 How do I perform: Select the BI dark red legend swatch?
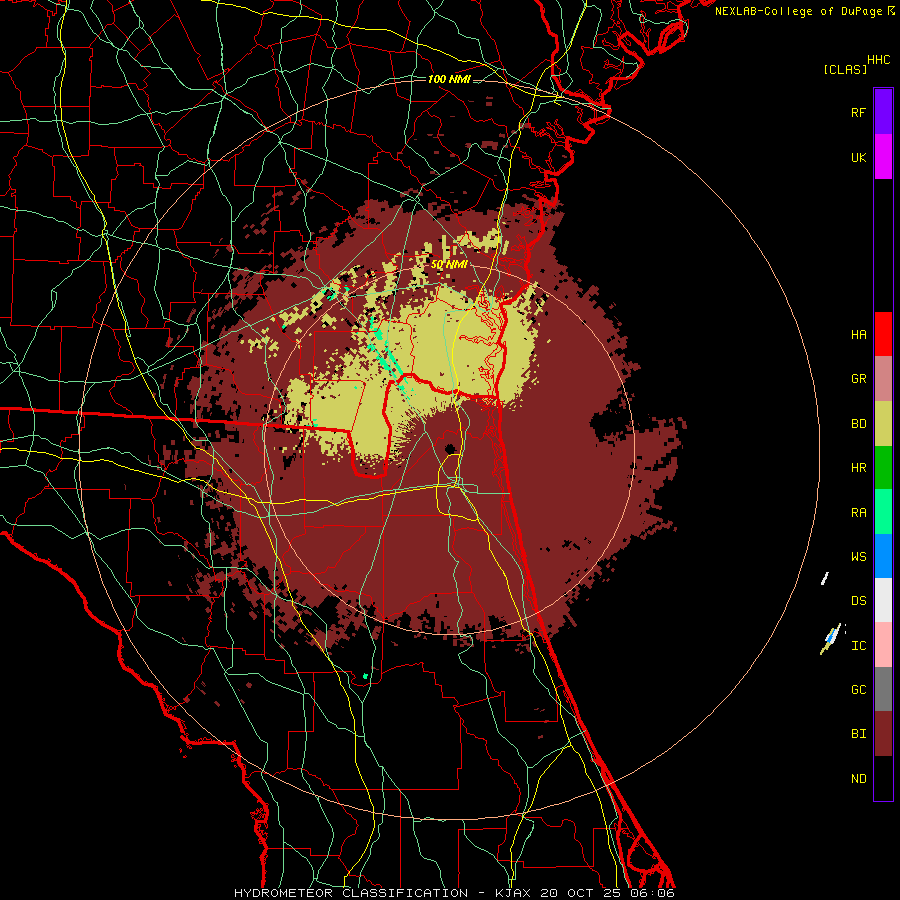[883, 734]
